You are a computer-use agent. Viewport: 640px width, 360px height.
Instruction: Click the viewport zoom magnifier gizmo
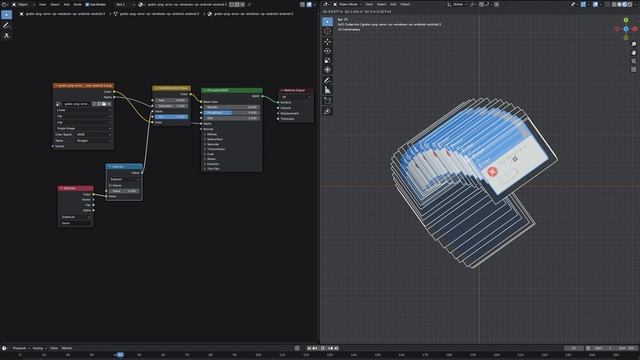[633, 44]
